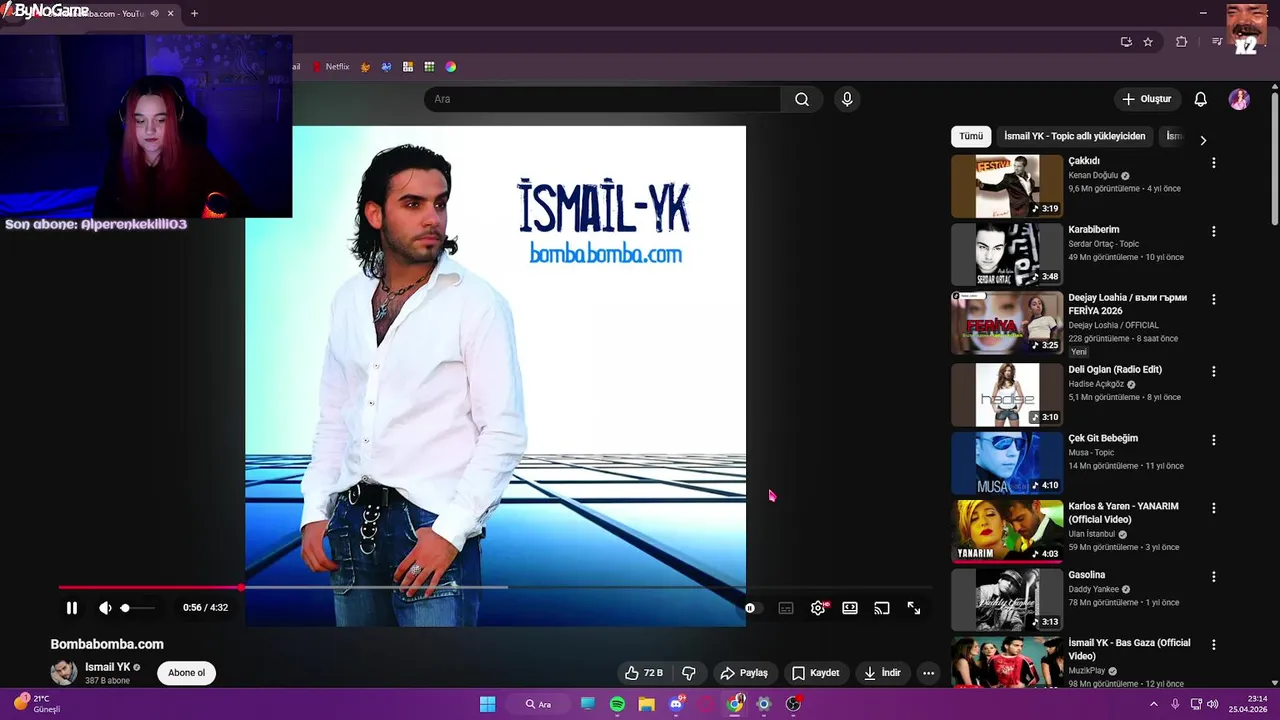Image resolution: width=1280 pixels, height=720 pixels.
Task: Select İsmail YK - Topic adlı yükleyiciden chip
Action: coord(1075,136)
